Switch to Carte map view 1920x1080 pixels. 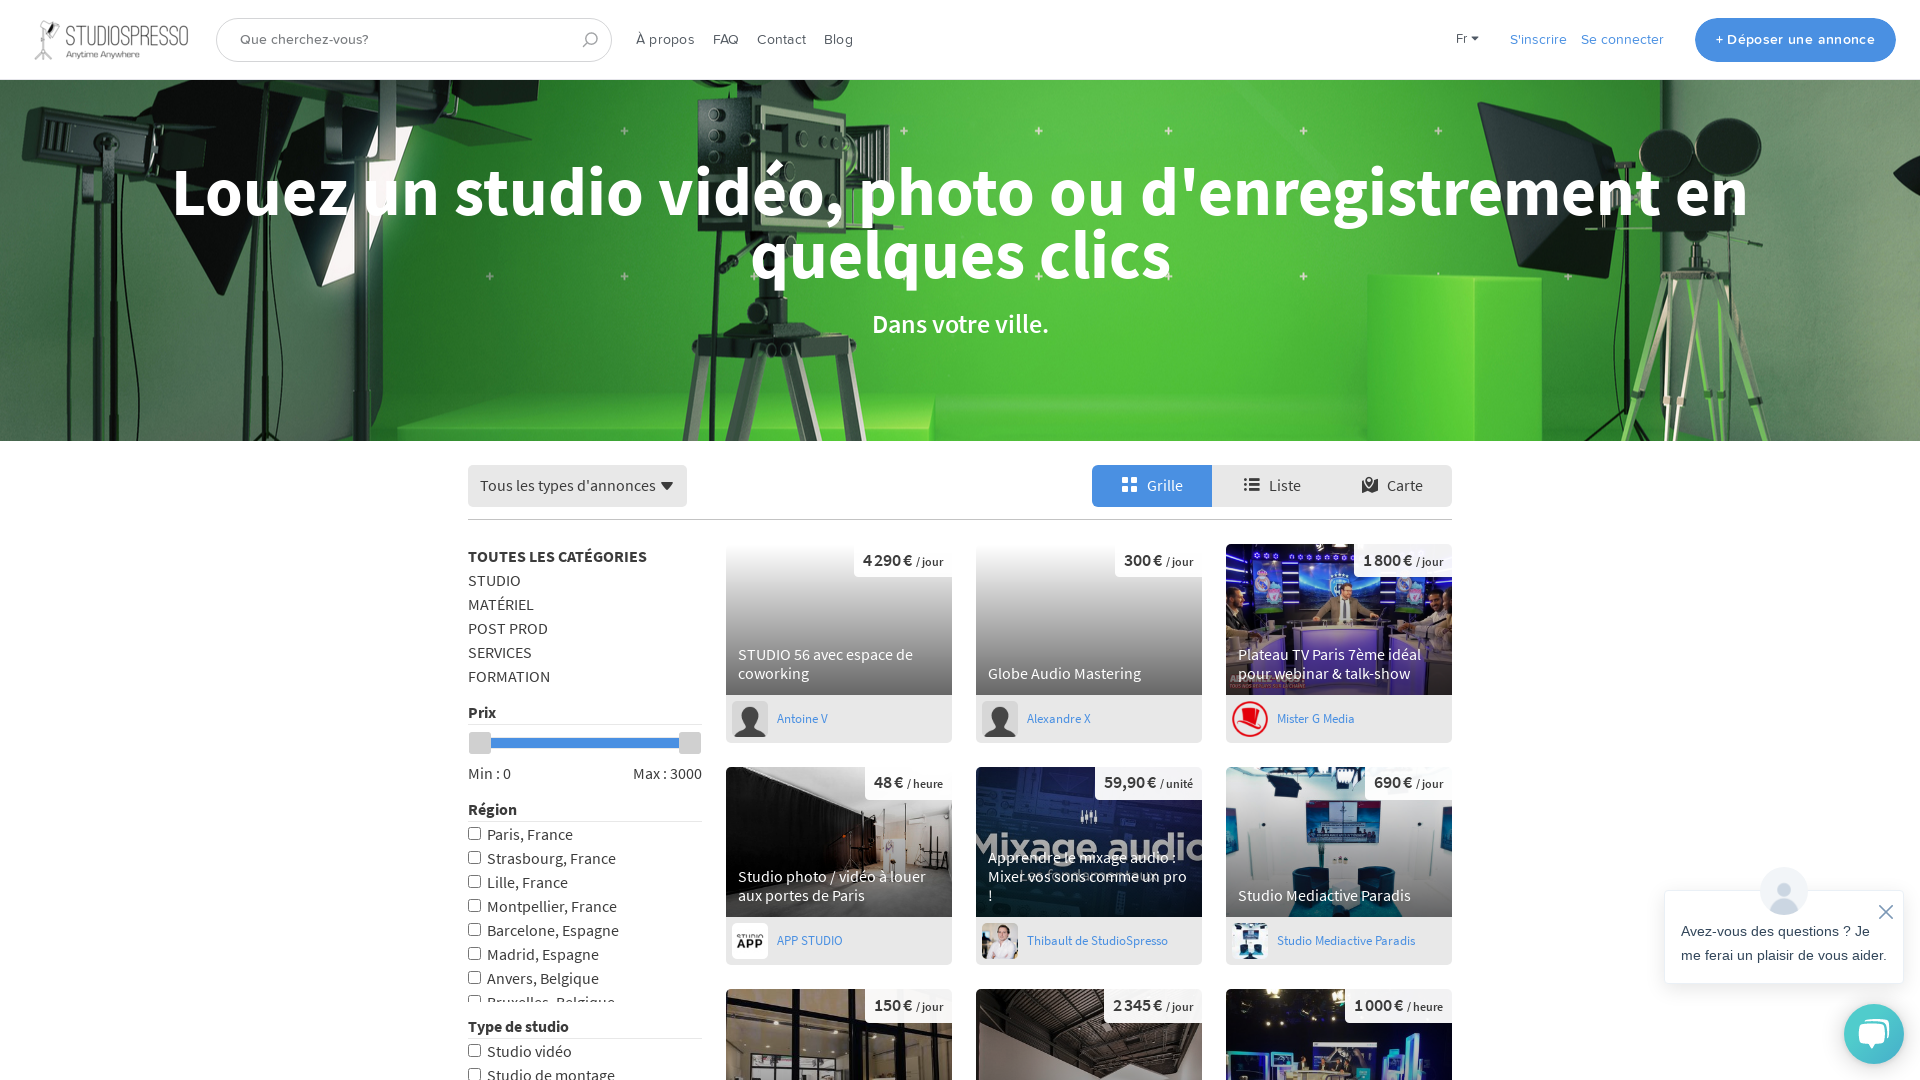pos(1392,486)
